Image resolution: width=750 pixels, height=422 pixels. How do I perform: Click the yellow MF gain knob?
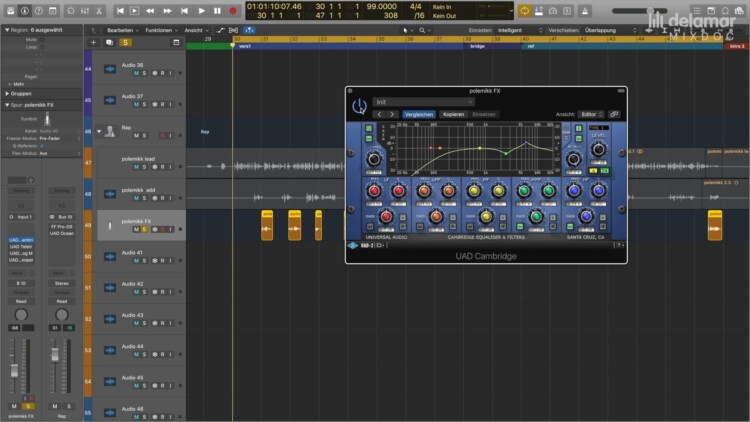point(486,217)
